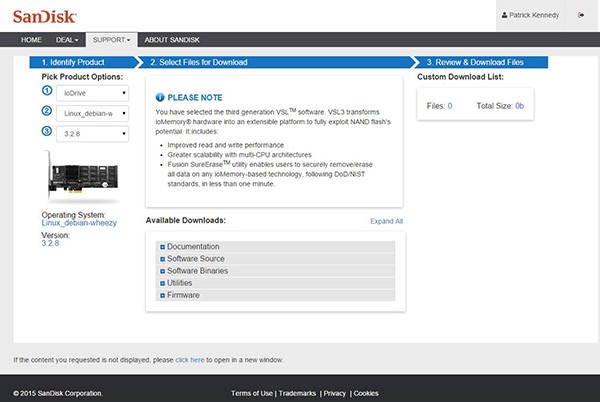
Task: Expand the Documentation plus icon
Action: (x=162, y=246)
